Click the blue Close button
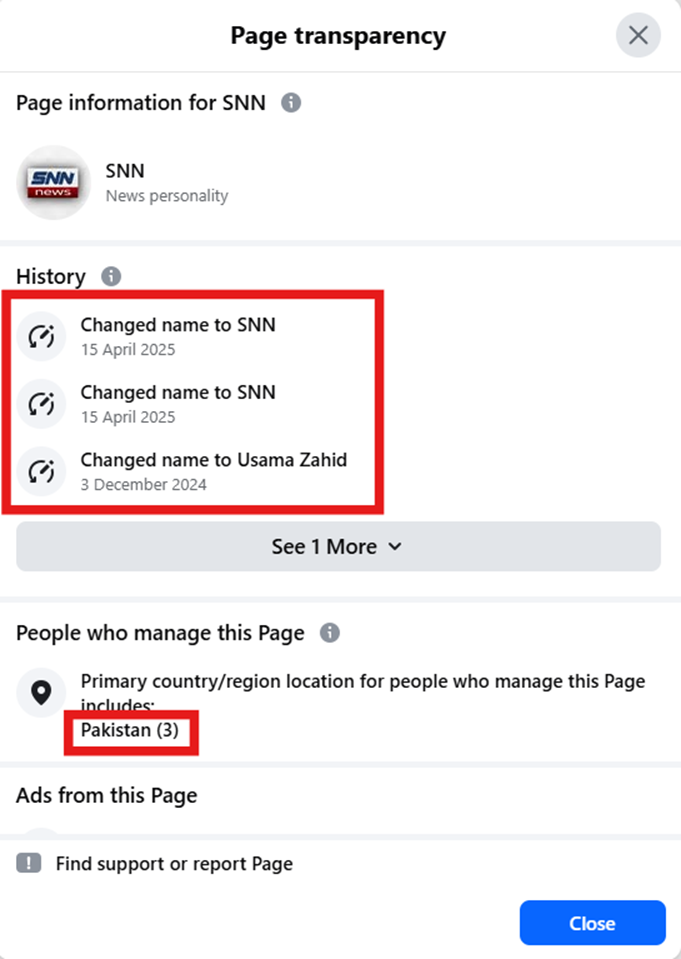 [592, 923]
